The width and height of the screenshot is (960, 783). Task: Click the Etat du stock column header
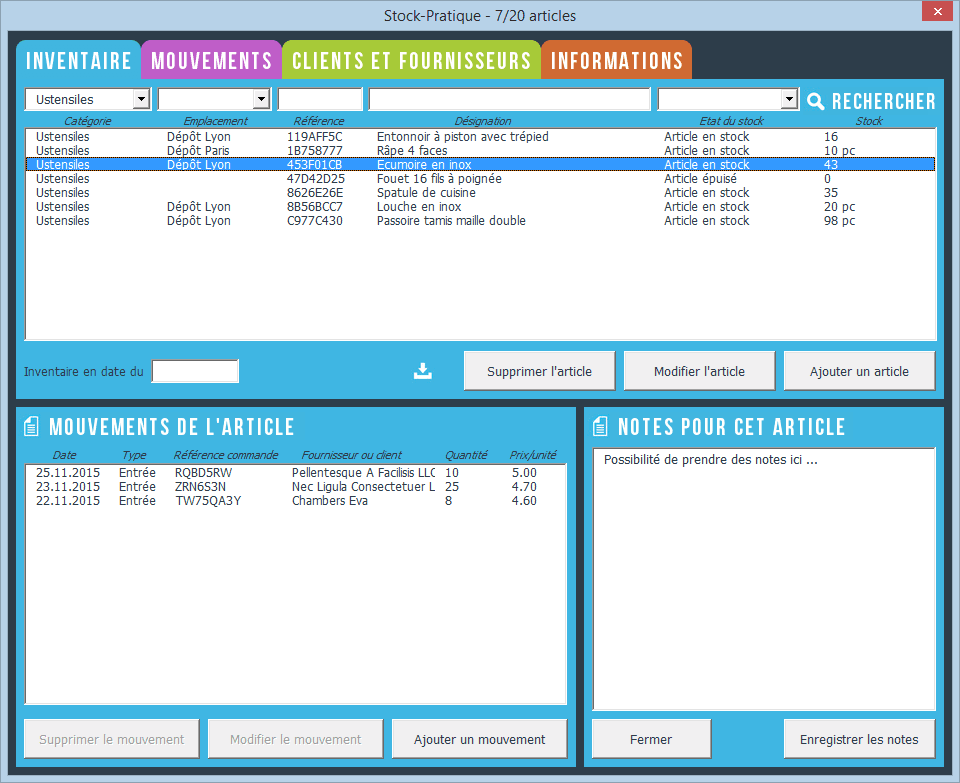[731, 121]
